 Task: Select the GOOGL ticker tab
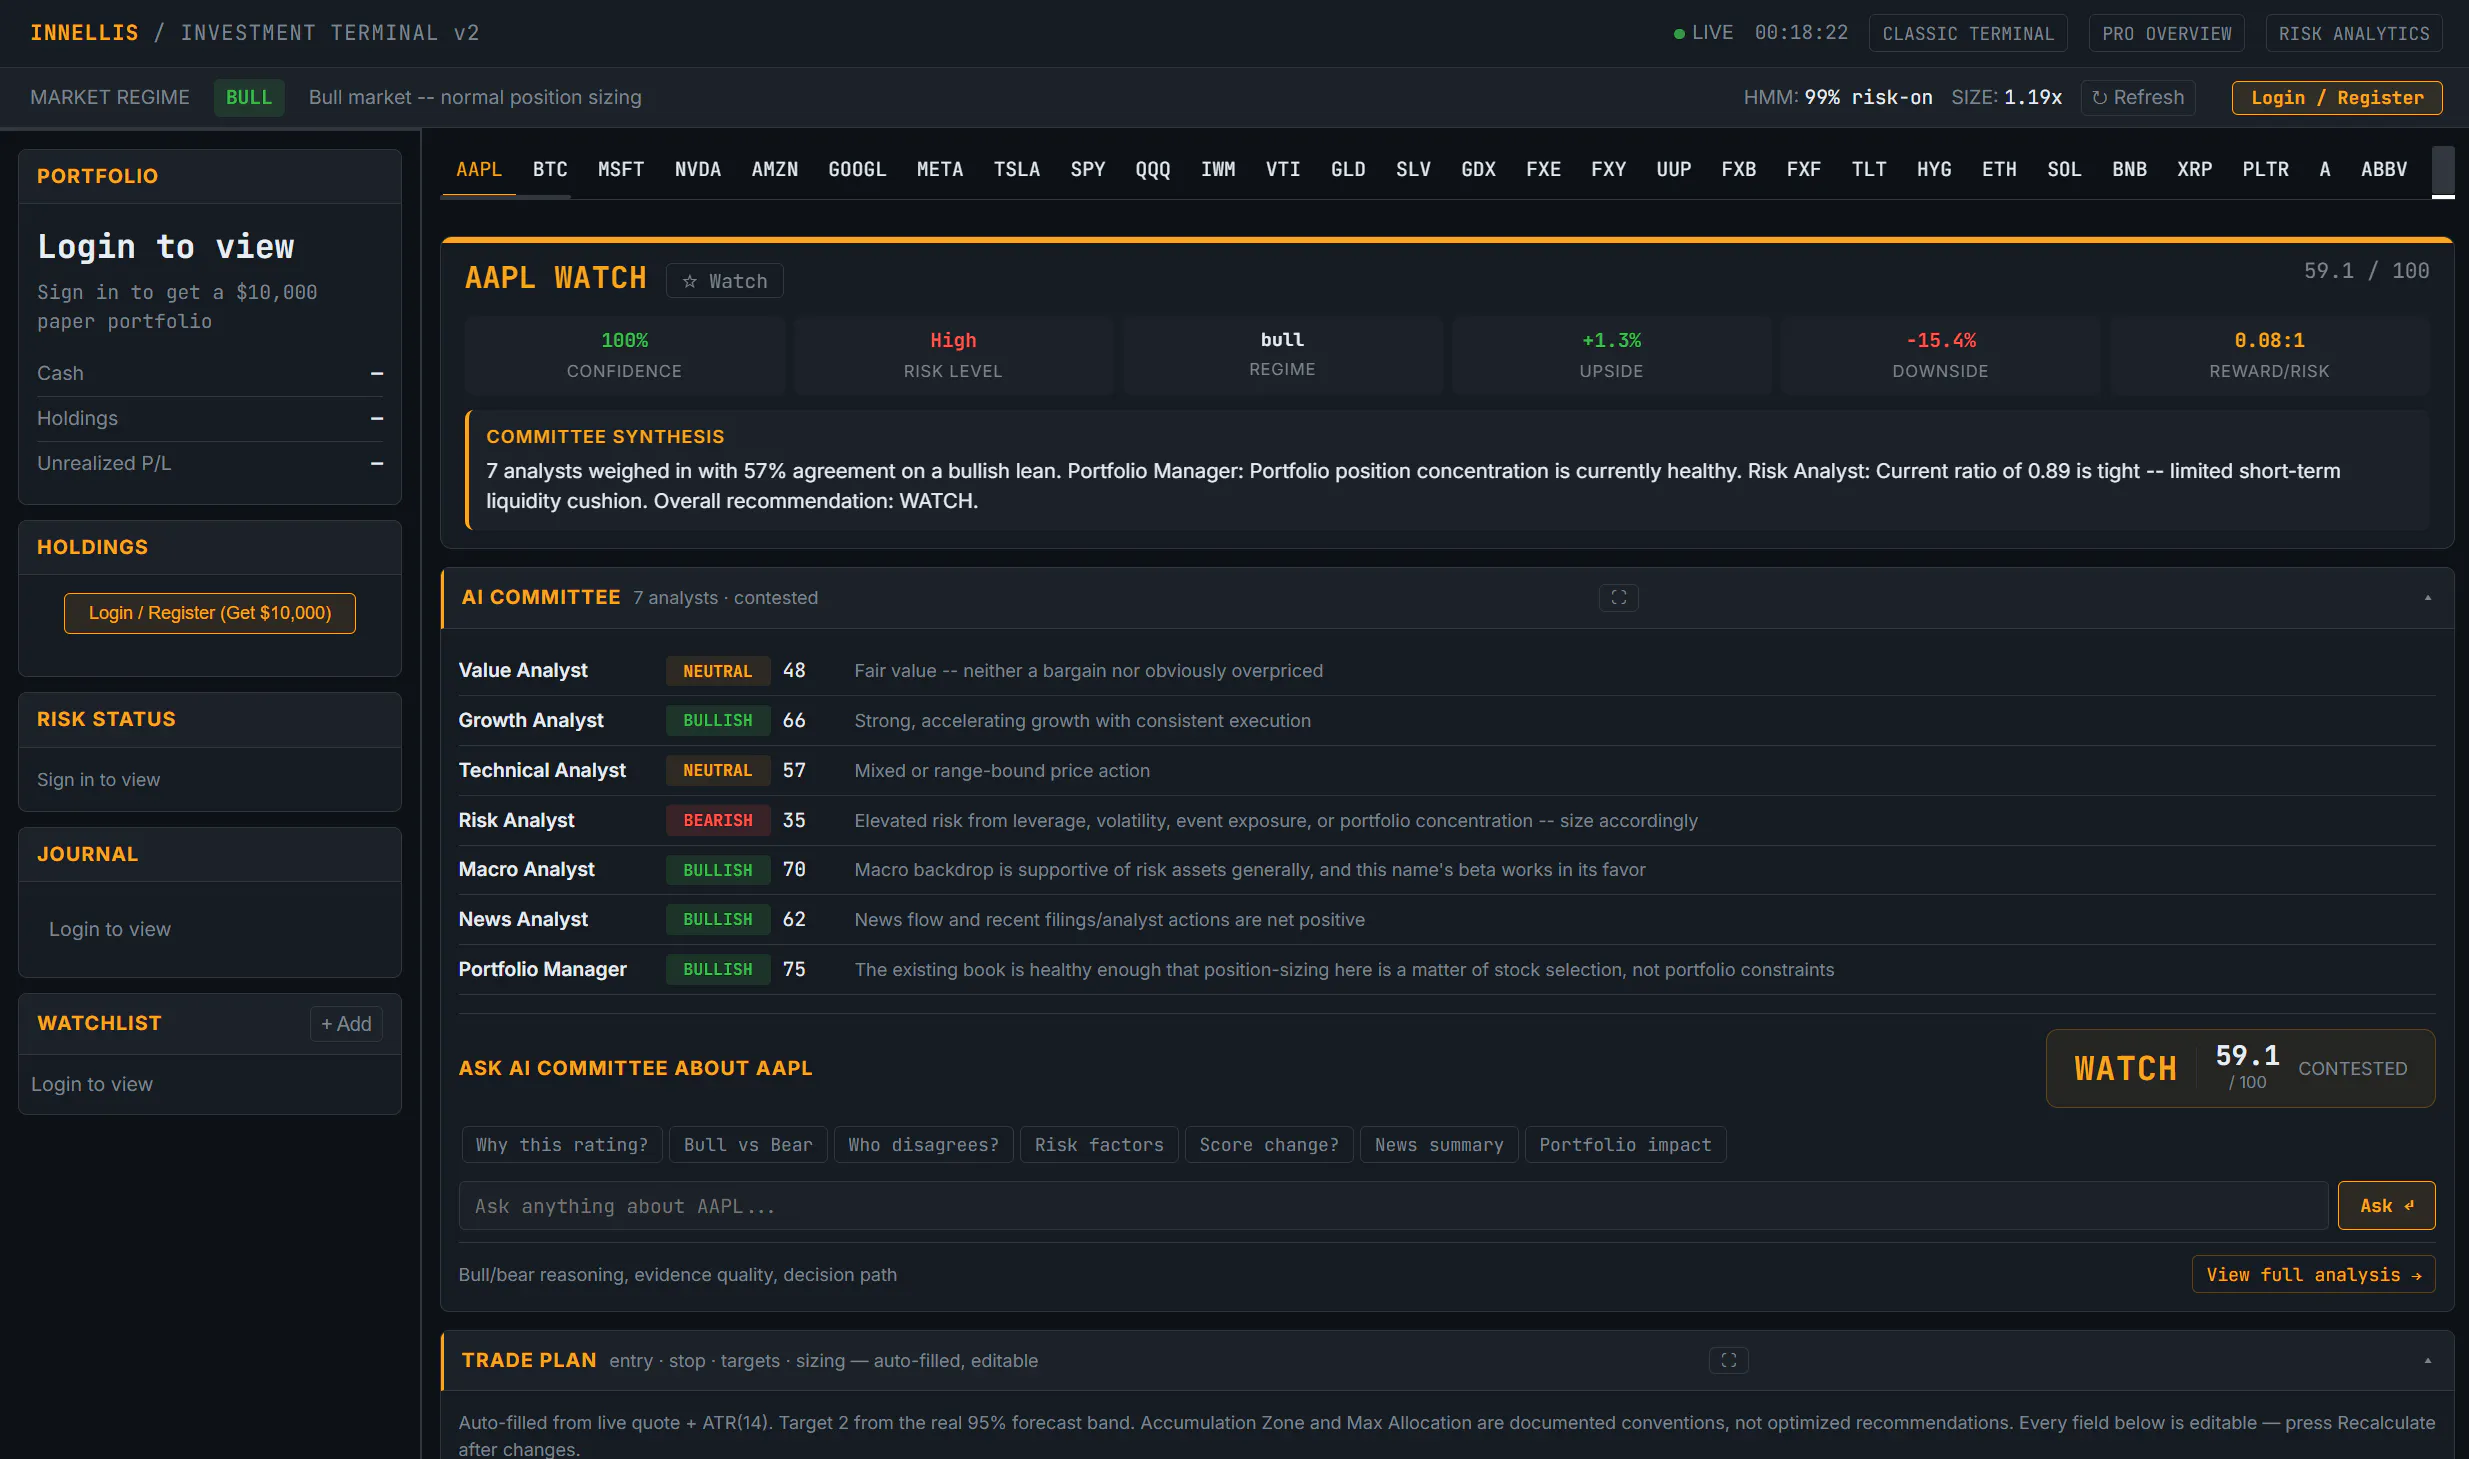pos(857,170)
